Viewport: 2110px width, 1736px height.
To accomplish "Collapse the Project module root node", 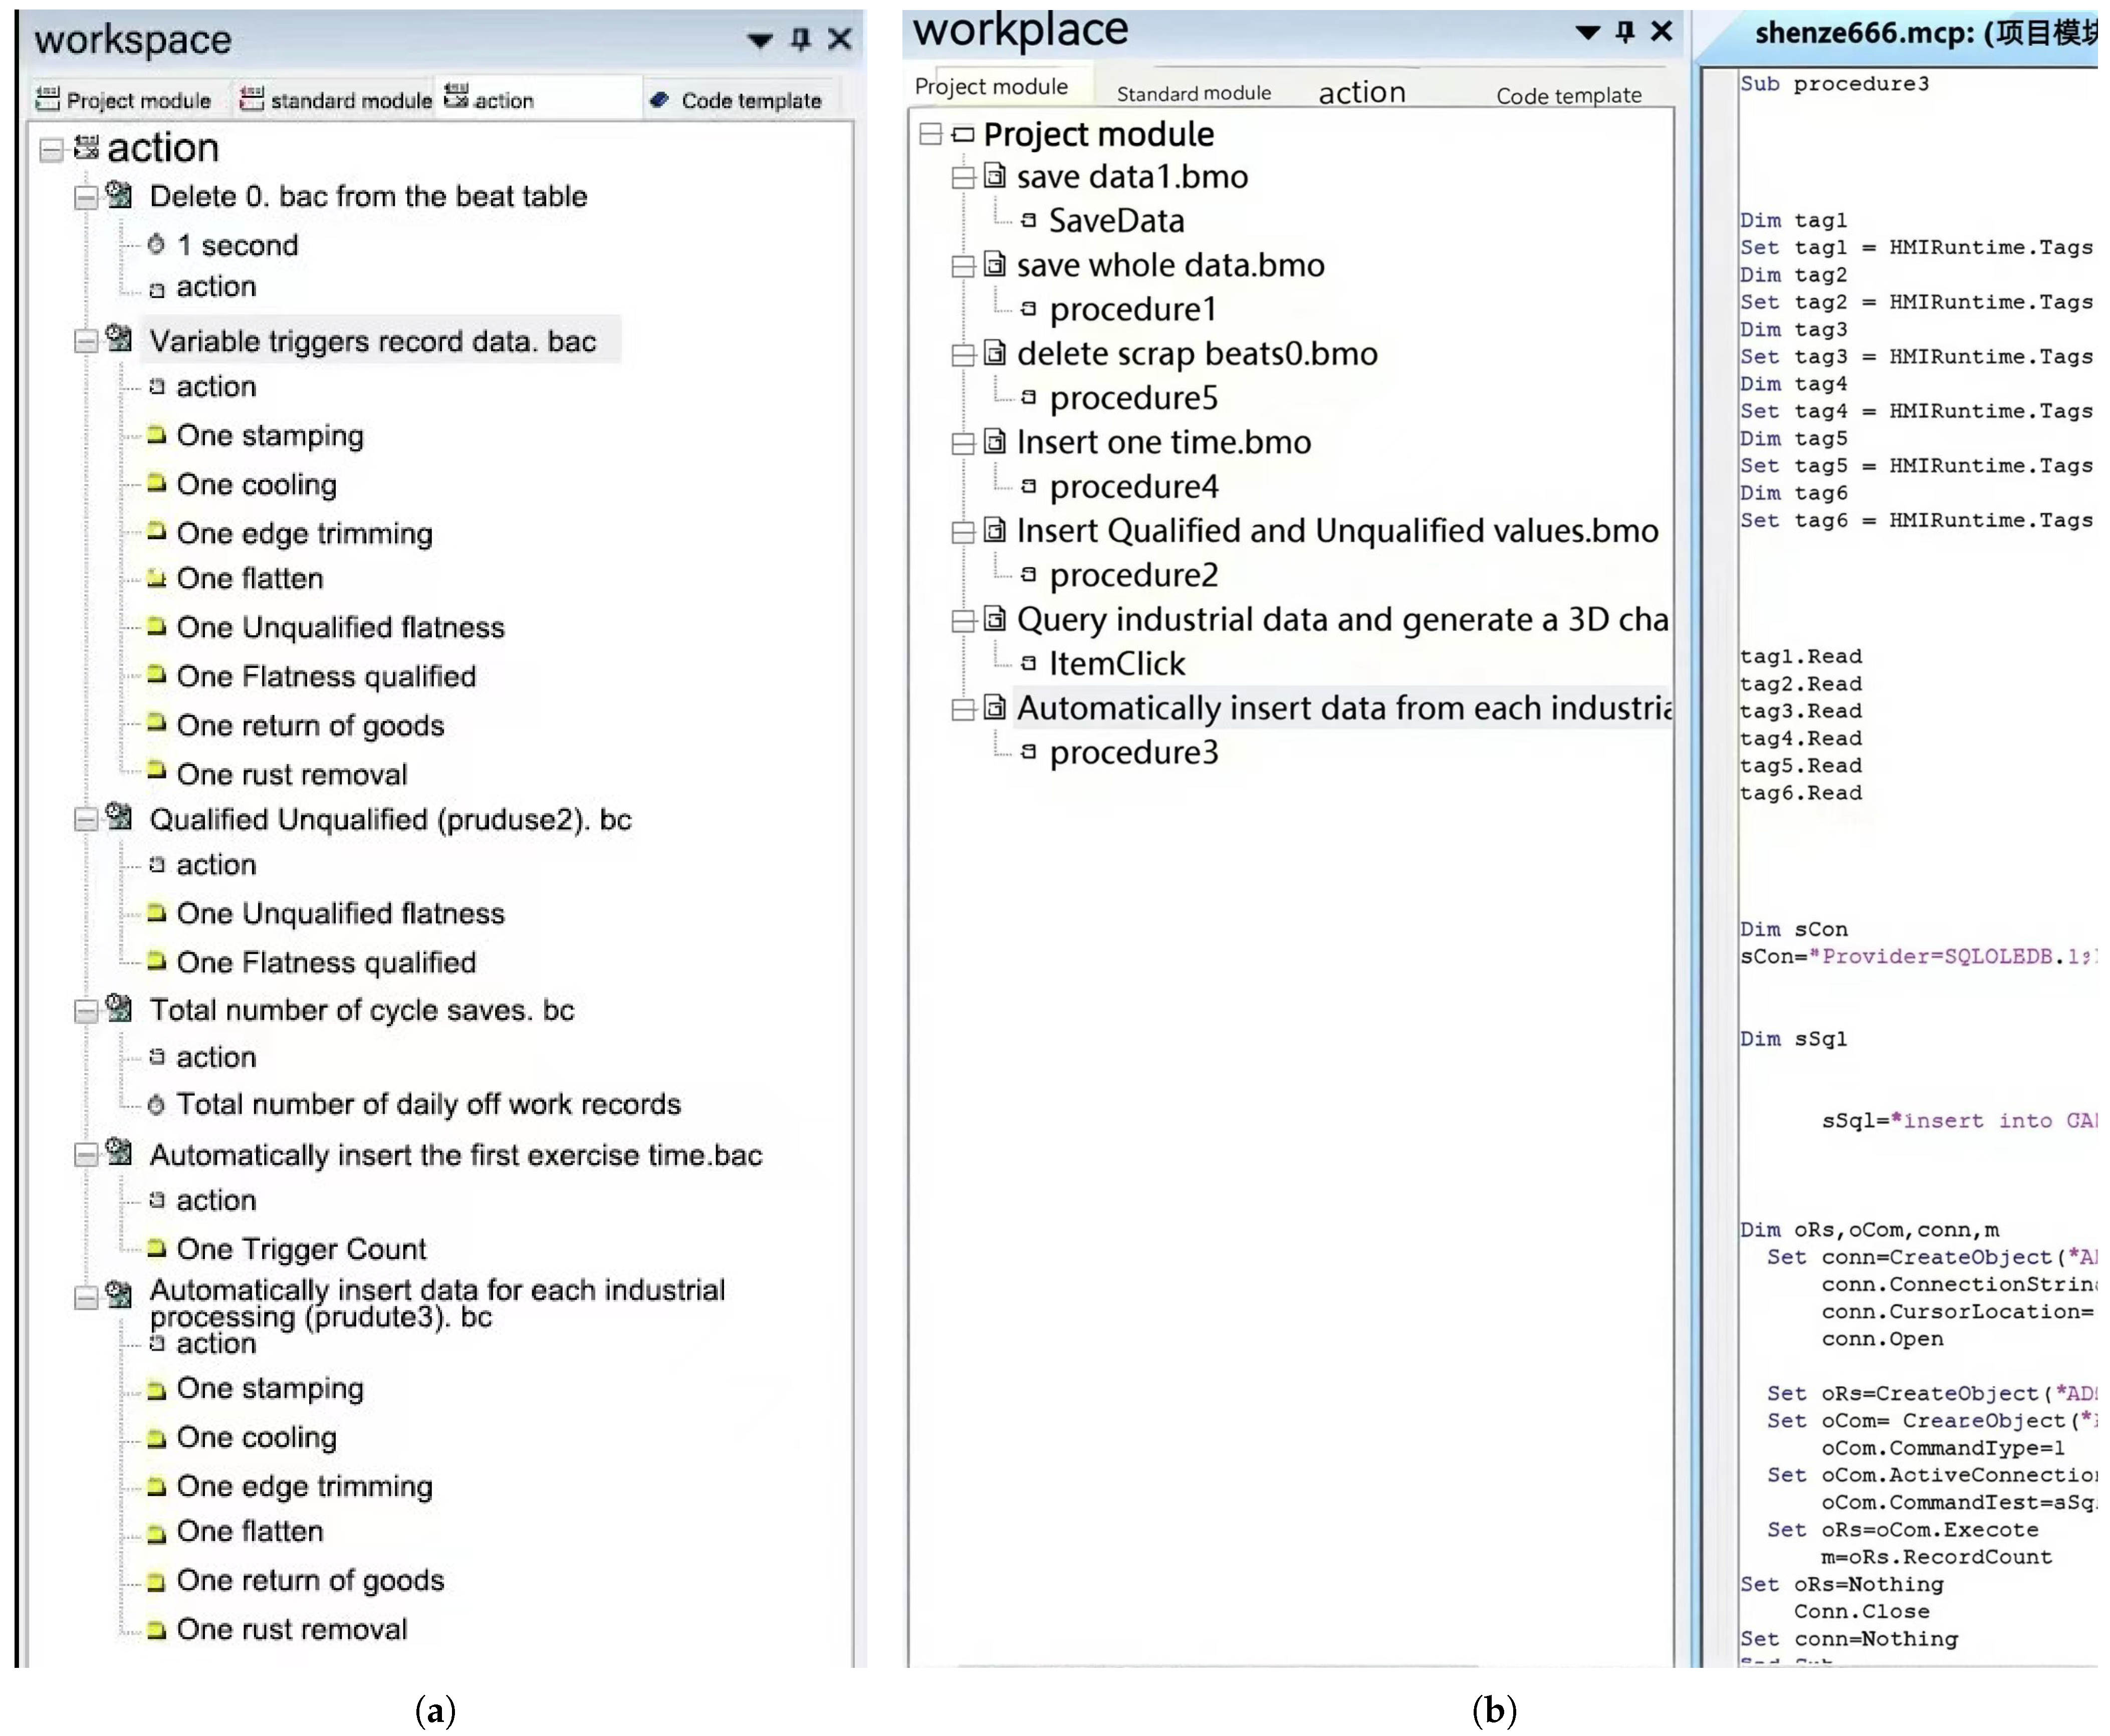I will tap(930, 134).
